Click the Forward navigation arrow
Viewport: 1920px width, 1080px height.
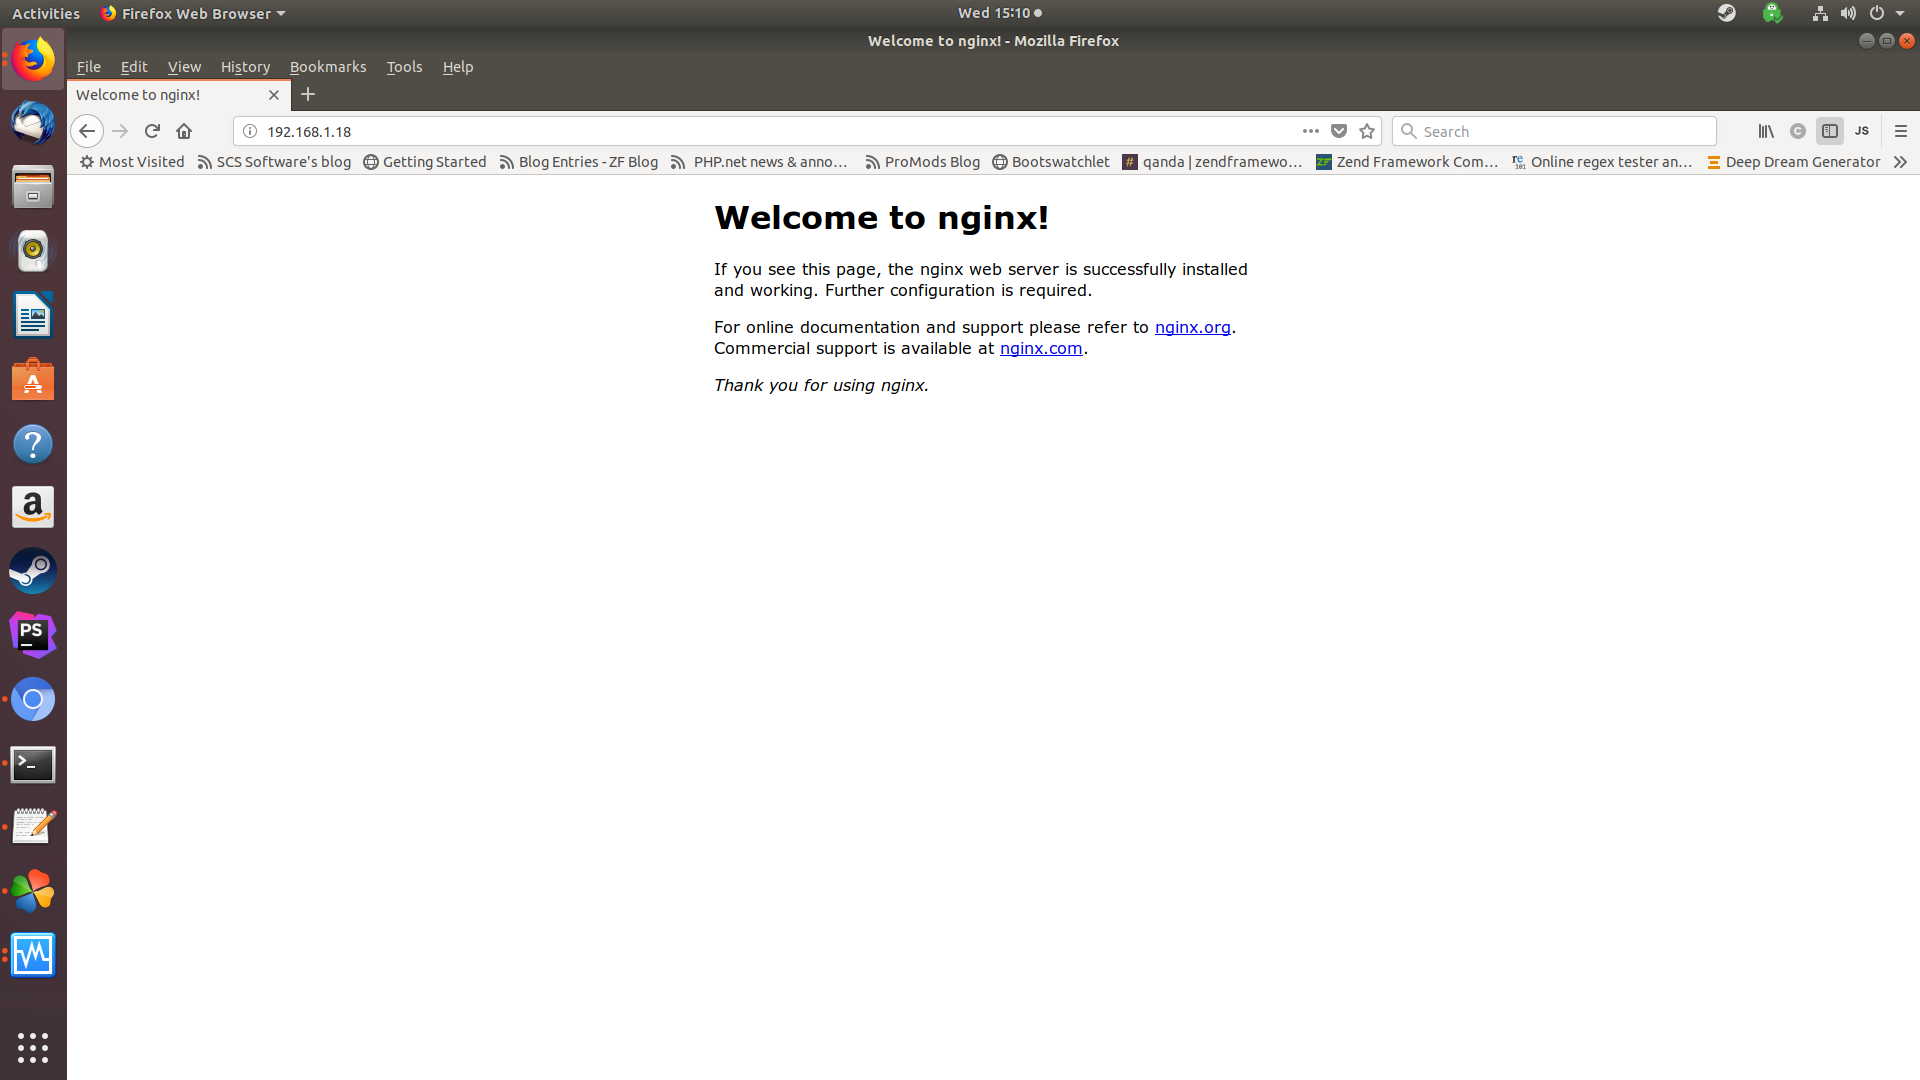tap(120, 131)
